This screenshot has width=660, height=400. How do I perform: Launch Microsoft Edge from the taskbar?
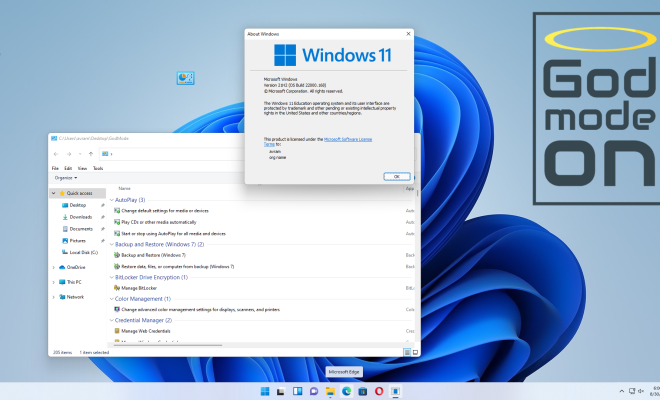pos(346,391)
